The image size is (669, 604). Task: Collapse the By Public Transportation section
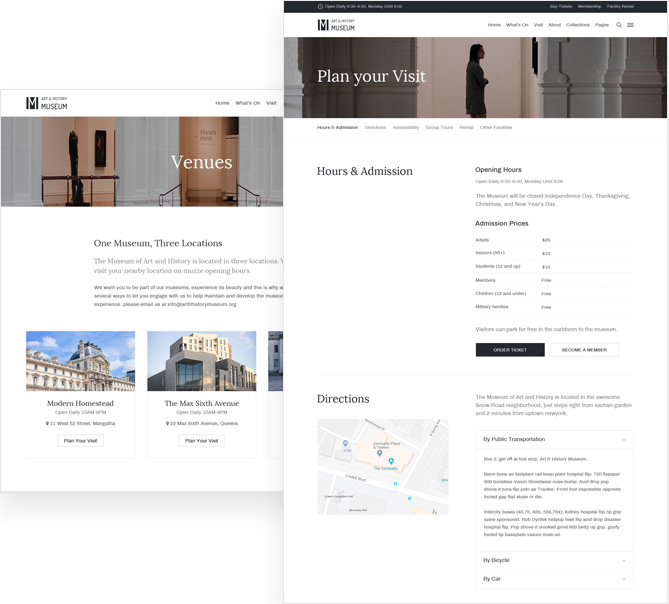click(623, 440)
